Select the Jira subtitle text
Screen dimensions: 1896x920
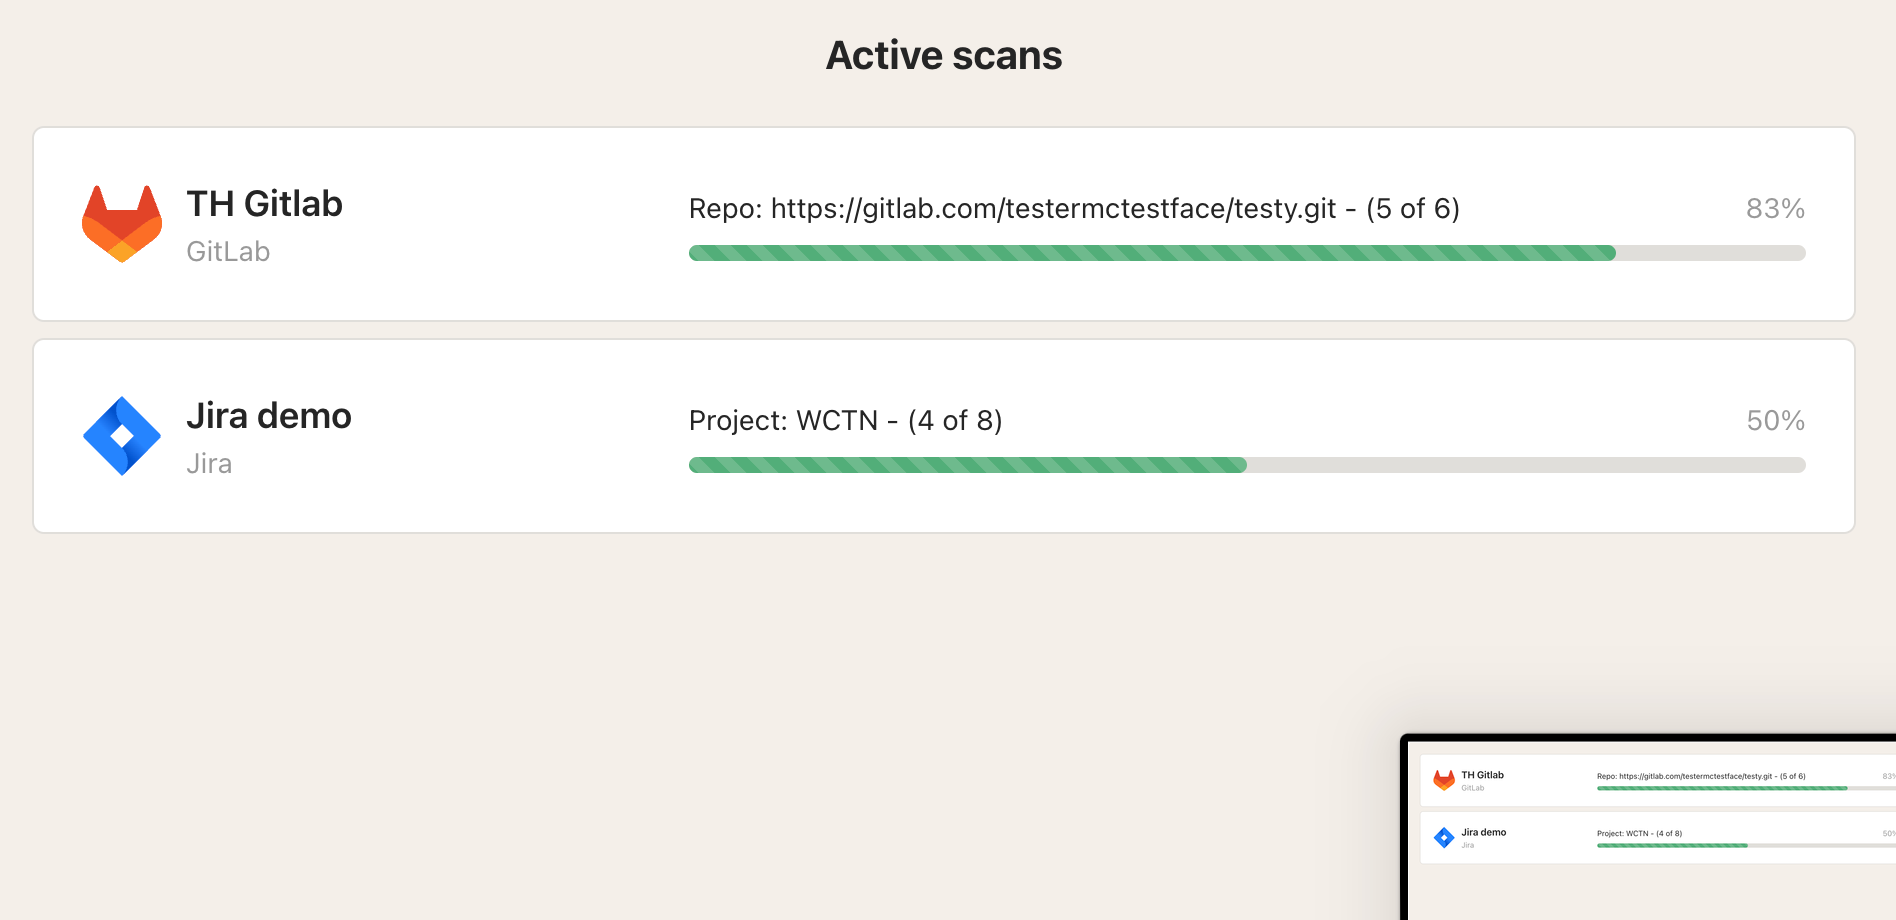coord(209,463)
